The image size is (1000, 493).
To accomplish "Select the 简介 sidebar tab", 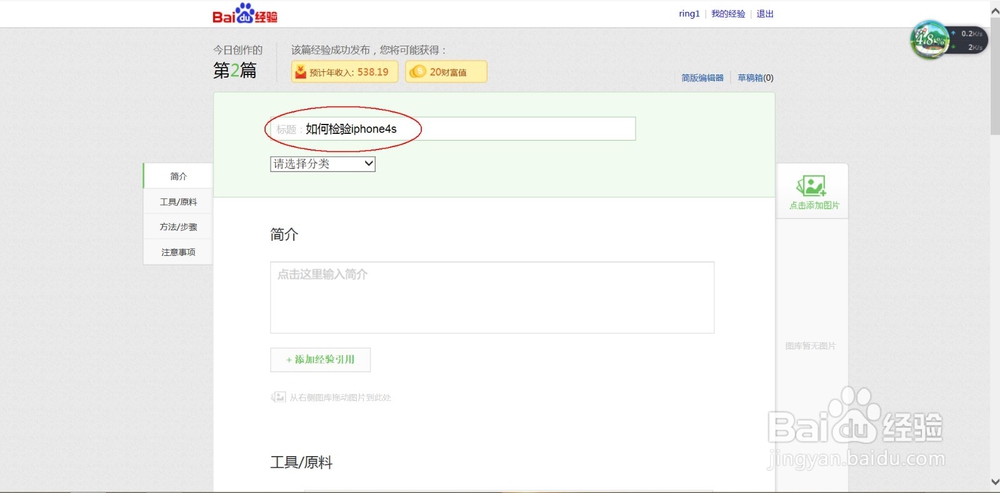I will click(179, 176).
